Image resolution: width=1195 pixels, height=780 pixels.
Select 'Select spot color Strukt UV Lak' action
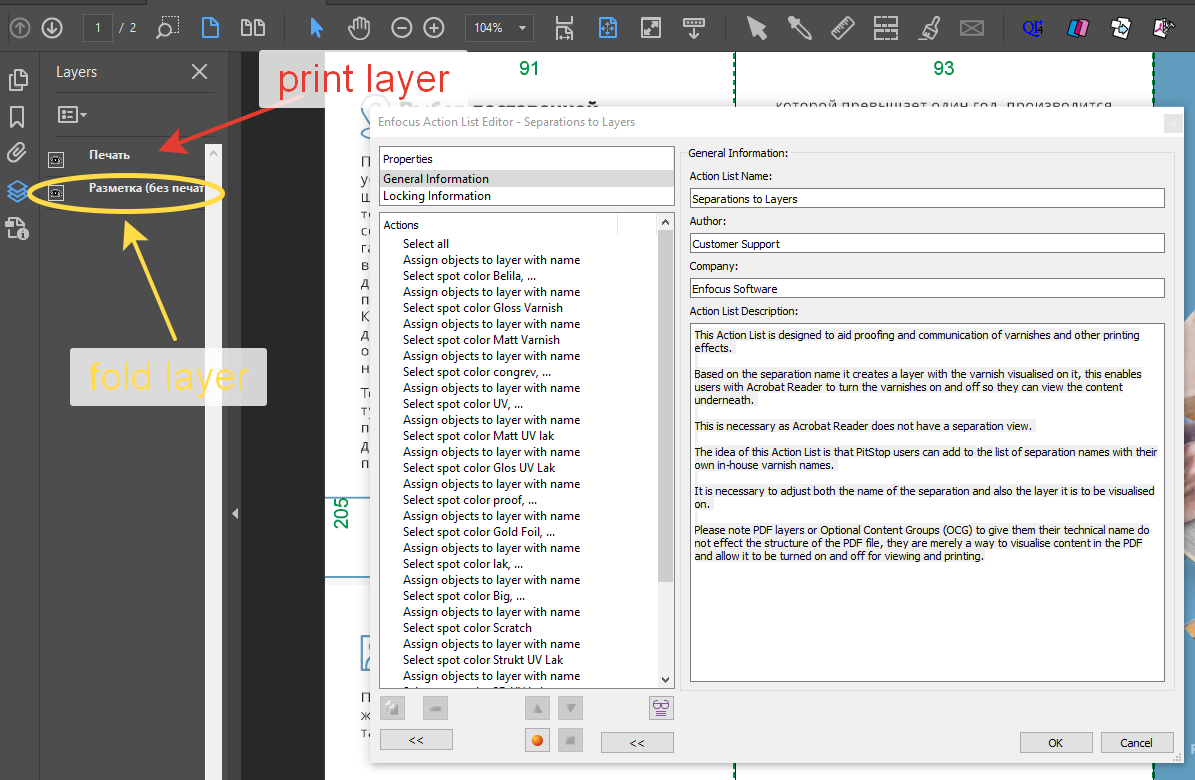point(483,660)
